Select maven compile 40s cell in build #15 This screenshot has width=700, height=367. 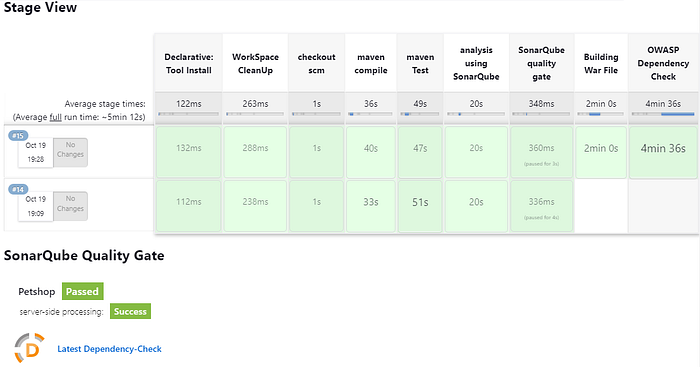[371, 152]
